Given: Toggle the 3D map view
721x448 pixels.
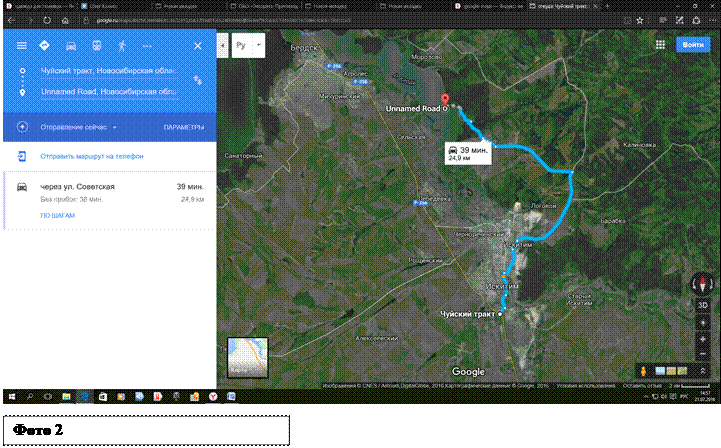Looking at the screenshot, I should tap(702, 305).
